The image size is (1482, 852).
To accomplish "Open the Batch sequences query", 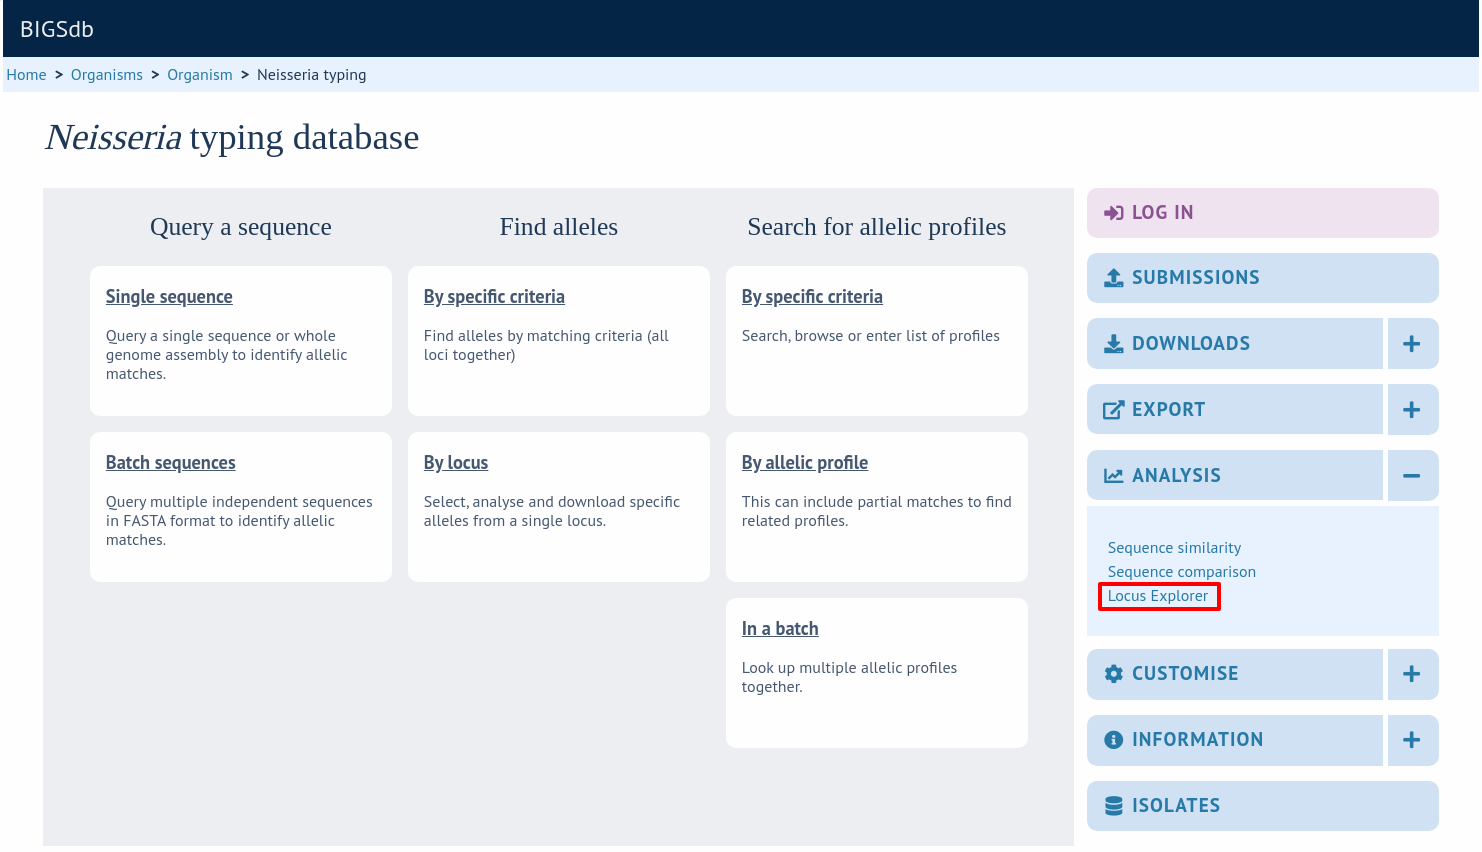I will (x=171, y=463).
